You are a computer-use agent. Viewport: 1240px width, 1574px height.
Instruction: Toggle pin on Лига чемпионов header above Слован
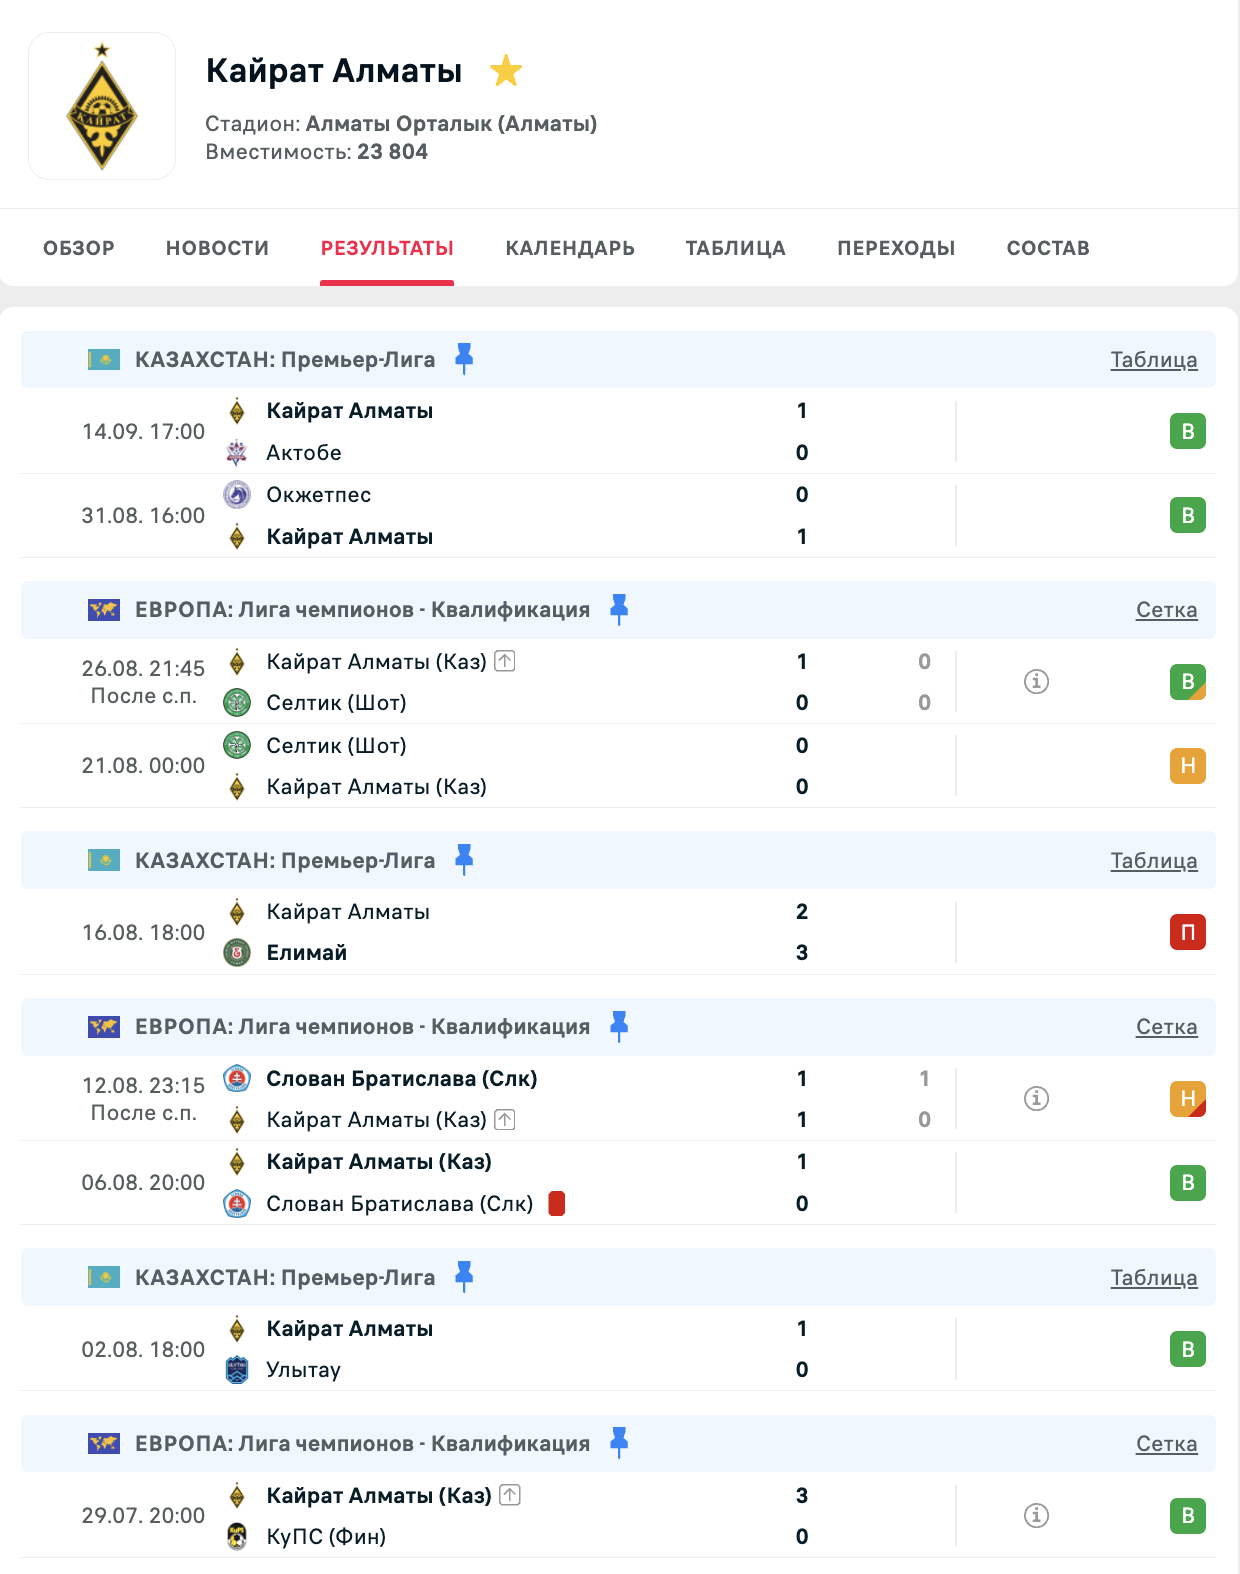point(619,1026)
